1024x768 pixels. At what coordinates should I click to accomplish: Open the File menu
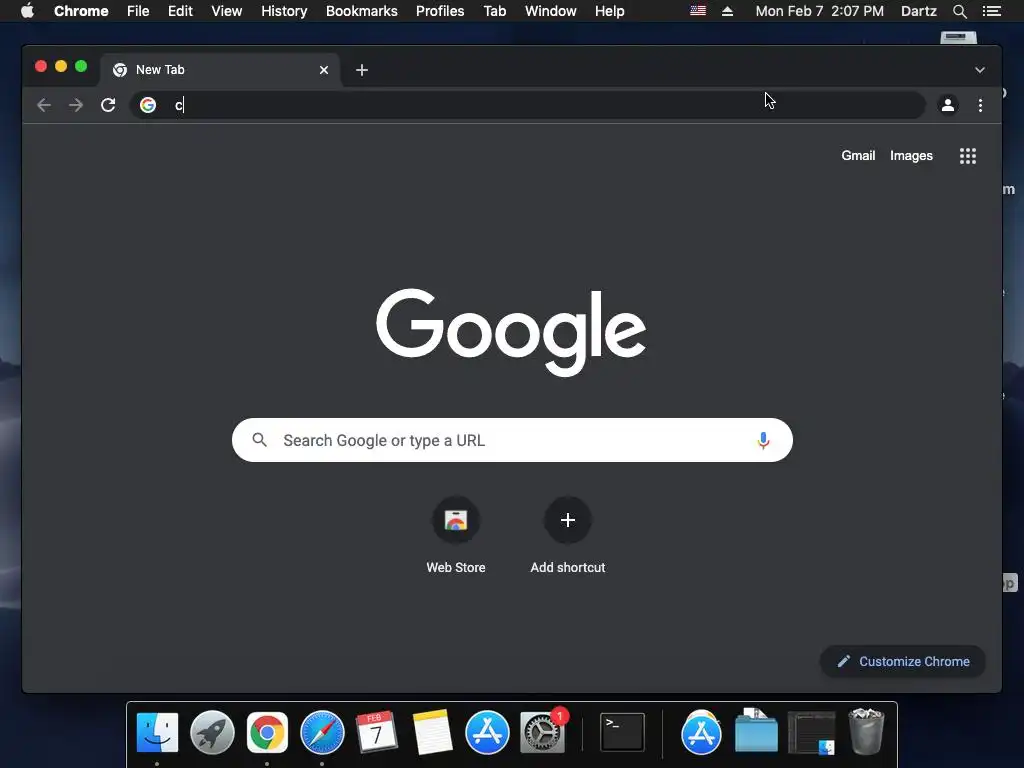138,11
